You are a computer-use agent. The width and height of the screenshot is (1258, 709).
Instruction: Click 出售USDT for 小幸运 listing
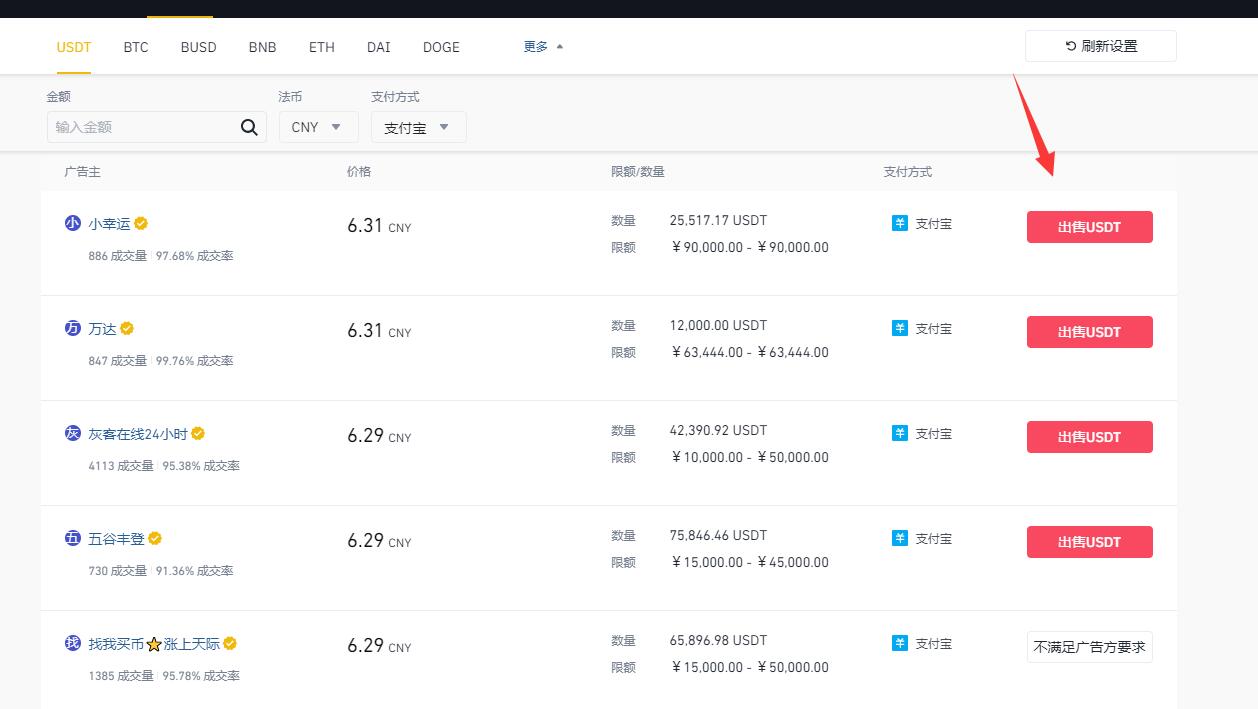1089,227
